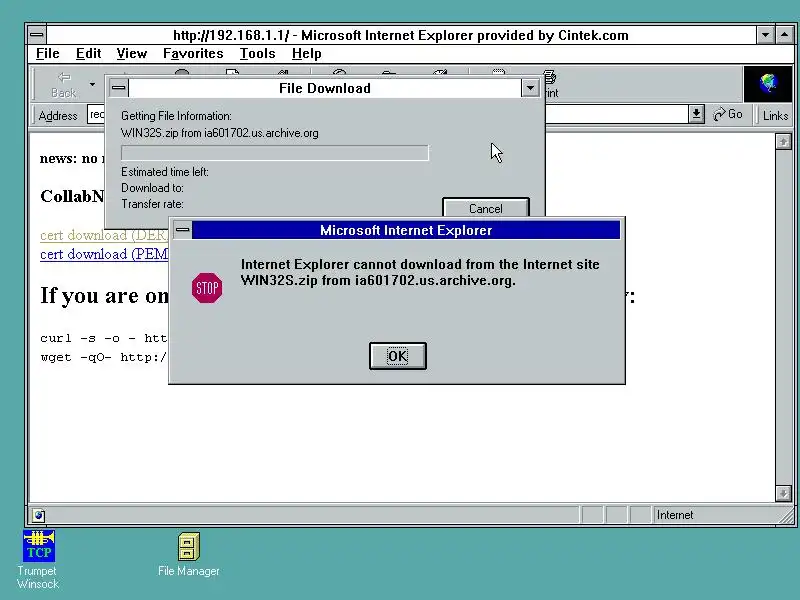
Task: Click the 'If you are on' heading
Action: 104,295
